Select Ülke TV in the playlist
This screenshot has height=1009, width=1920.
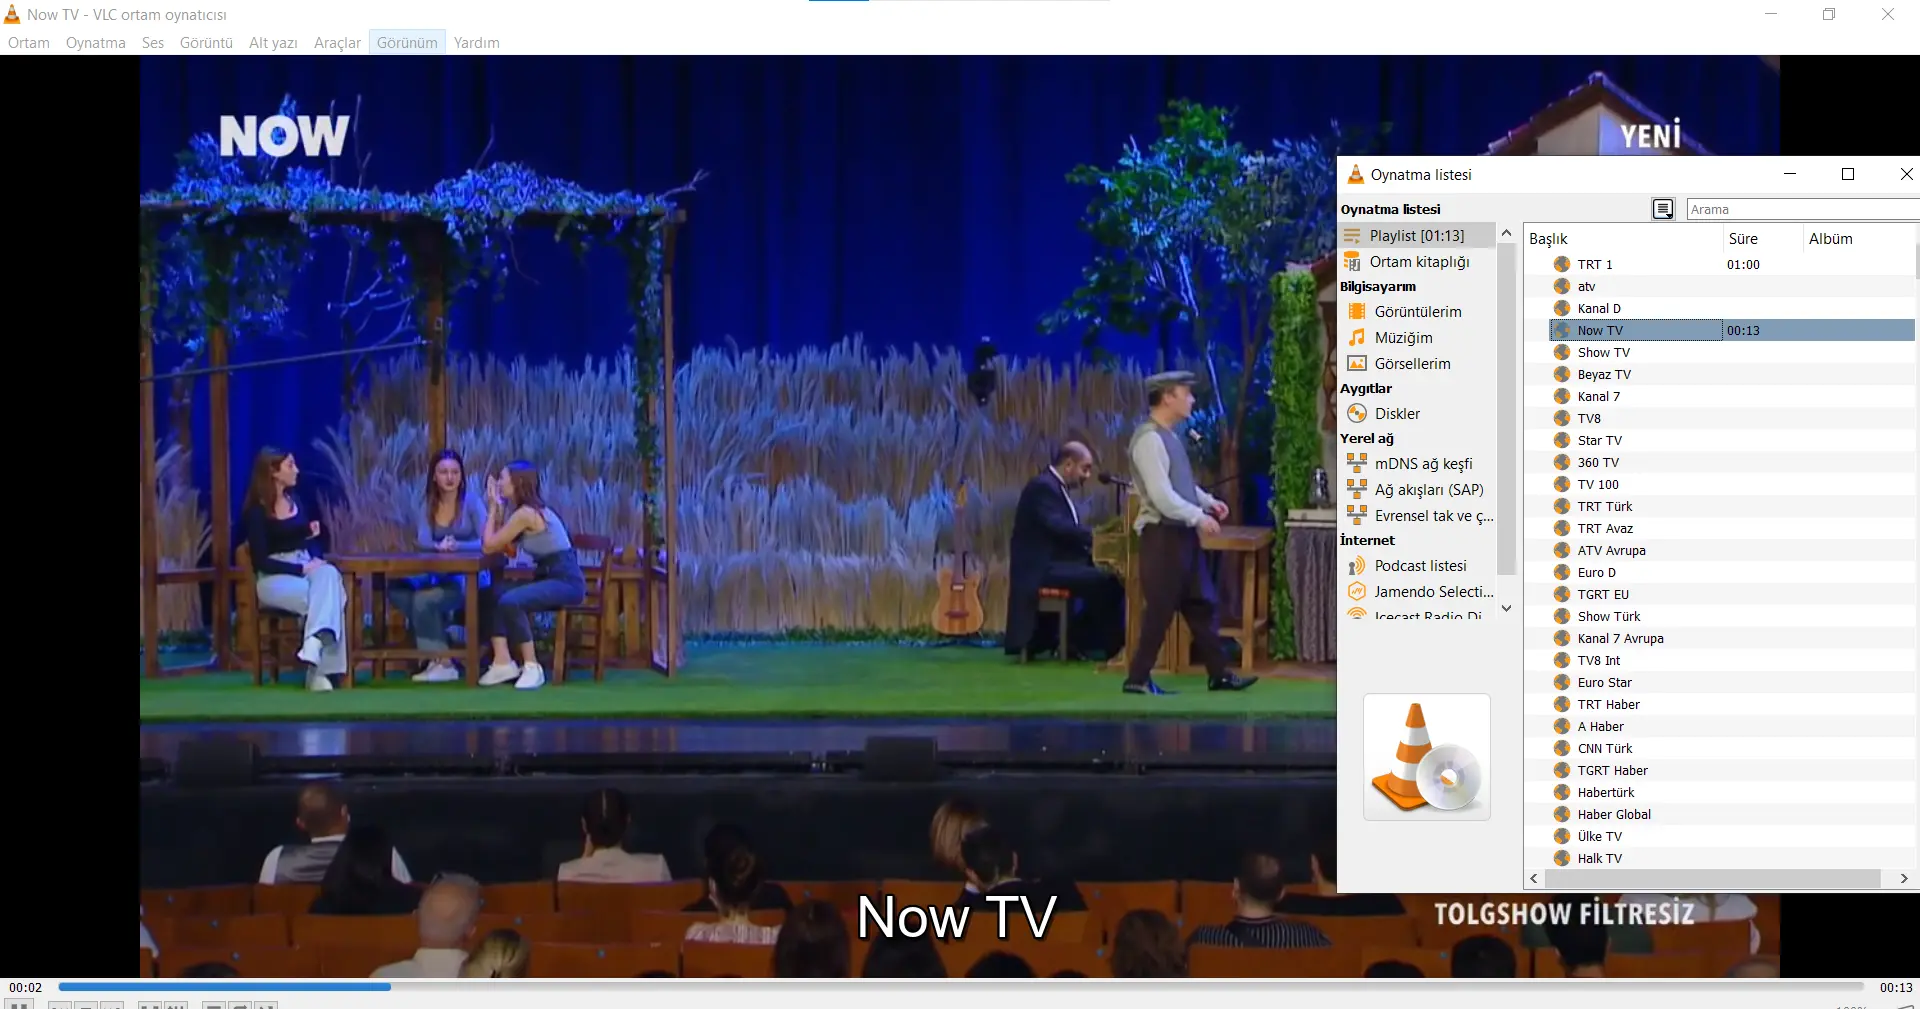tap(1732, 836)
